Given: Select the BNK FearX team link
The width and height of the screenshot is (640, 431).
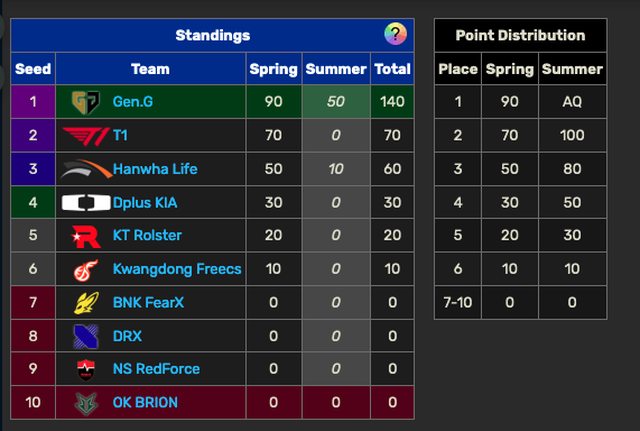Looking at the screenshot, I should (150, 303).
